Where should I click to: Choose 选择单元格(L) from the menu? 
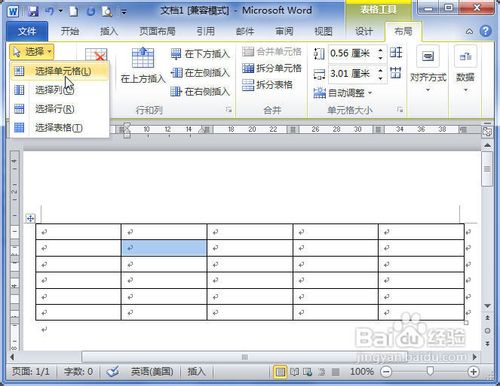point(60,71)
